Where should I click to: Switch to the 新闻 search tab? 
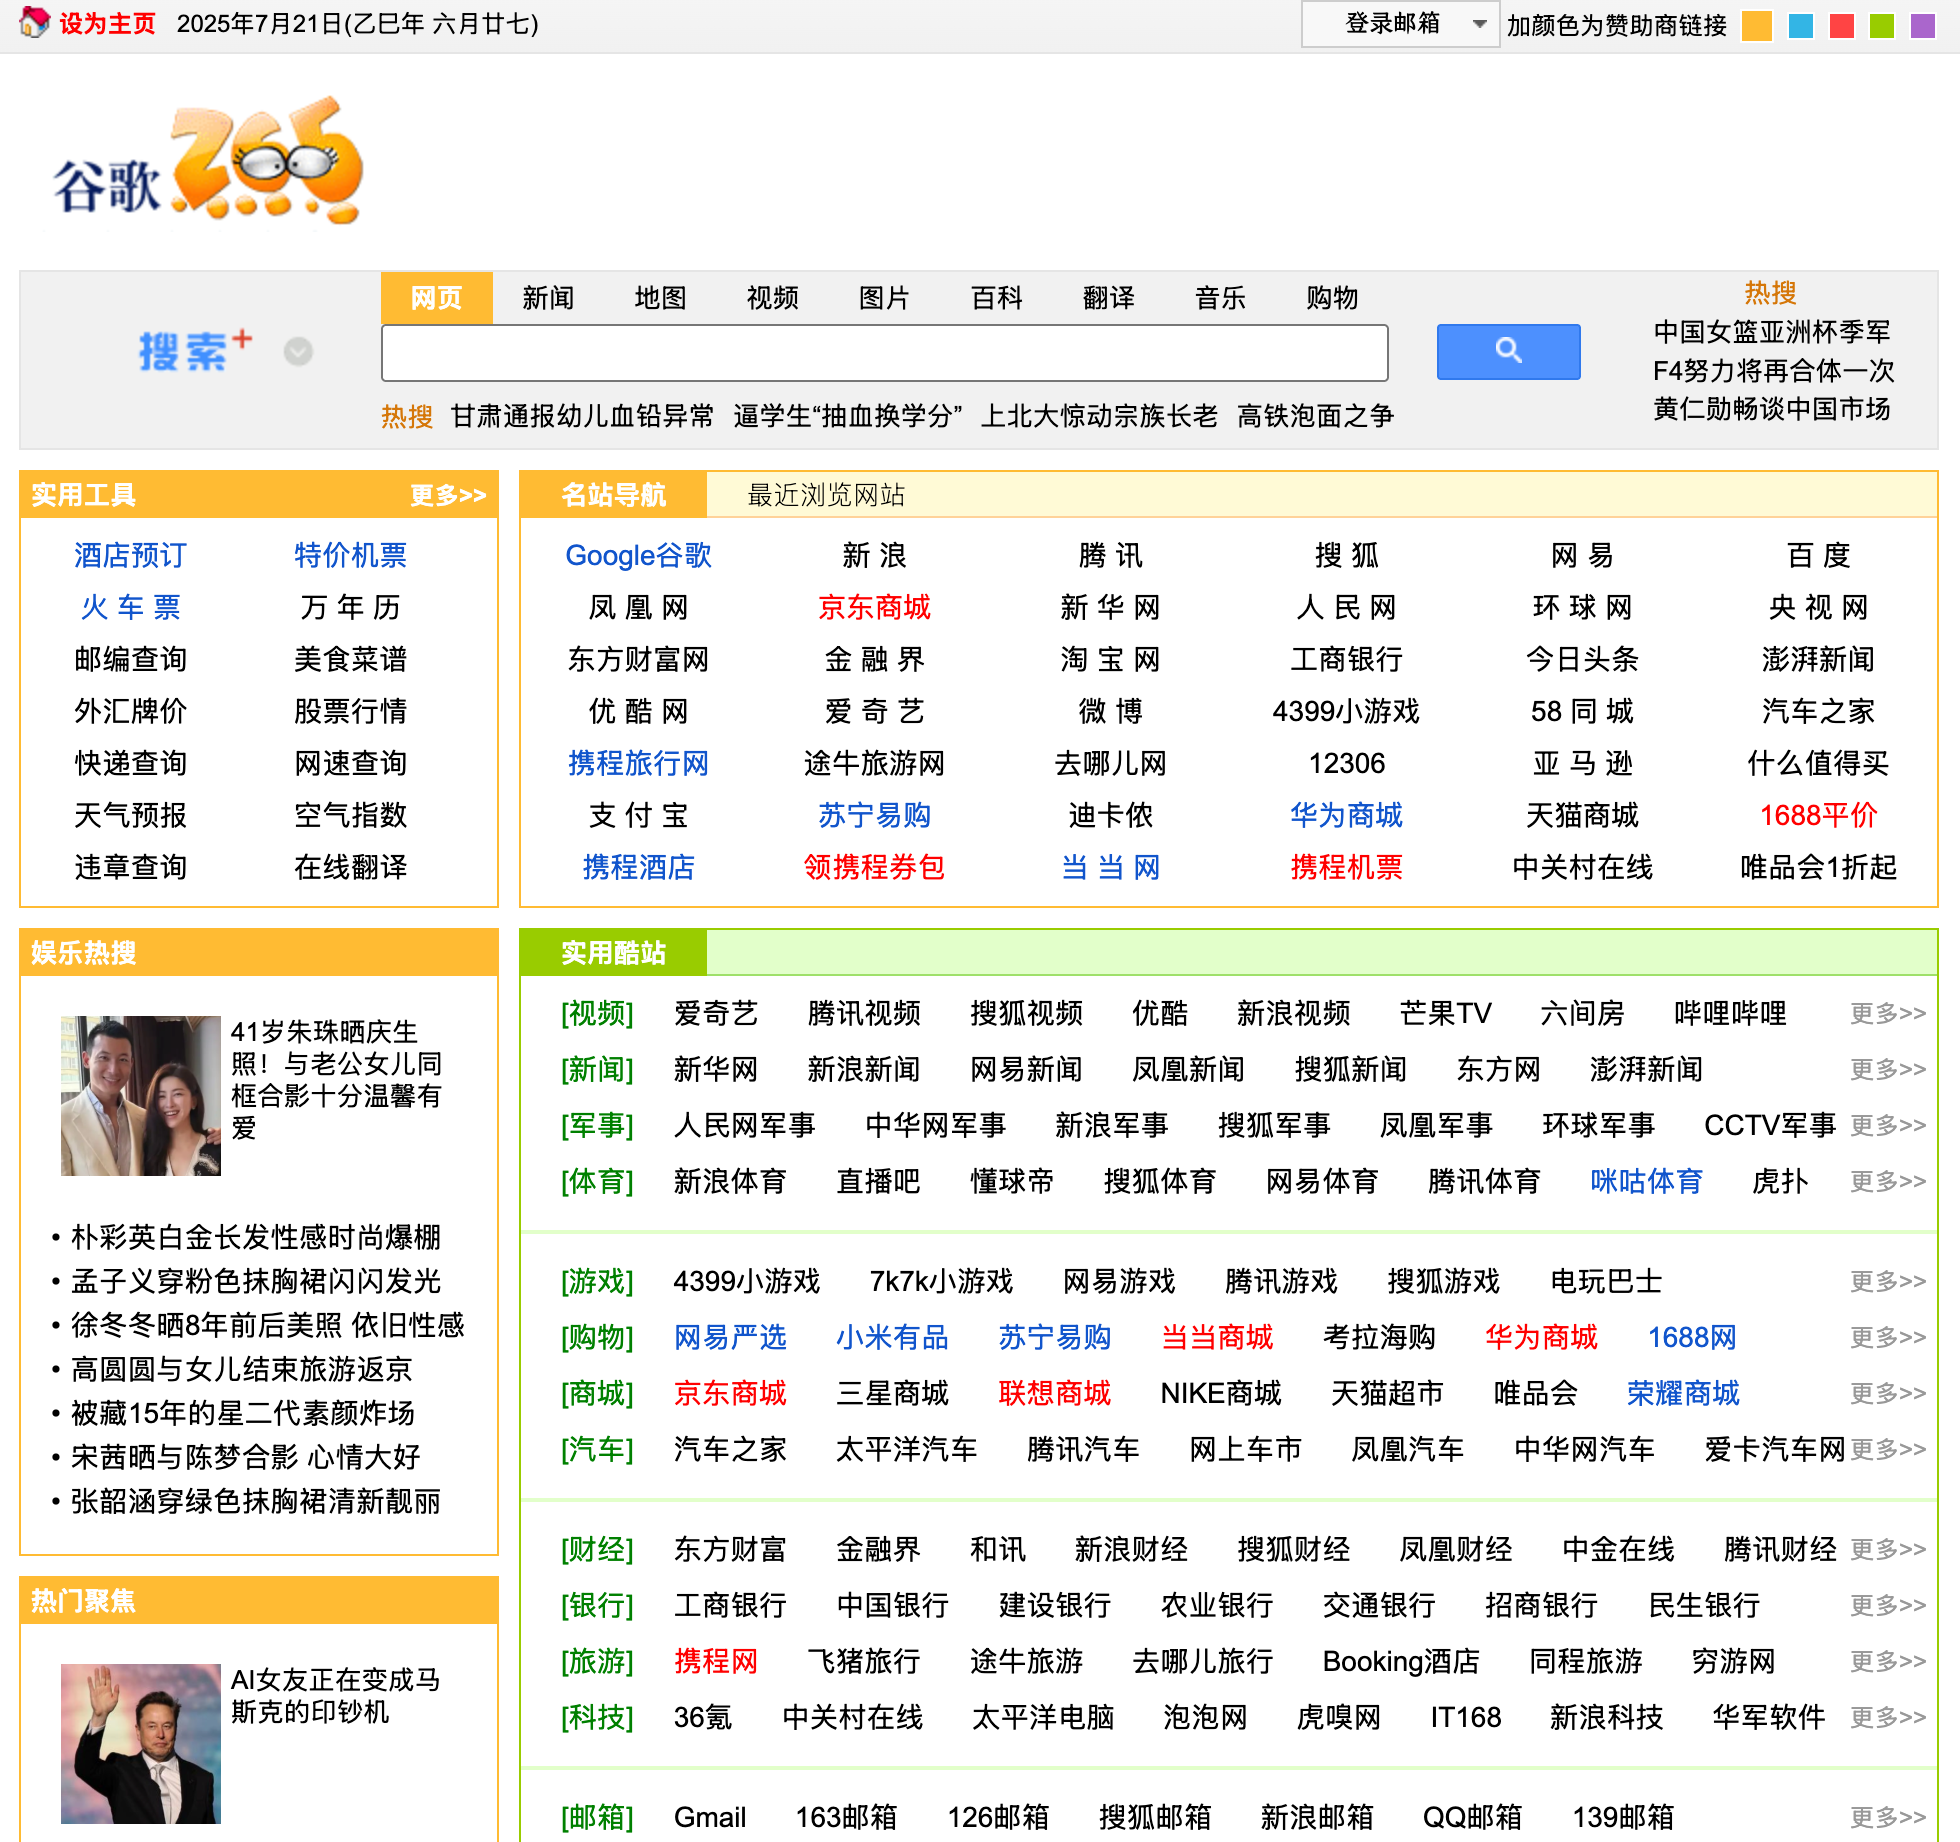pyautogui.click(x=548, y=297)
